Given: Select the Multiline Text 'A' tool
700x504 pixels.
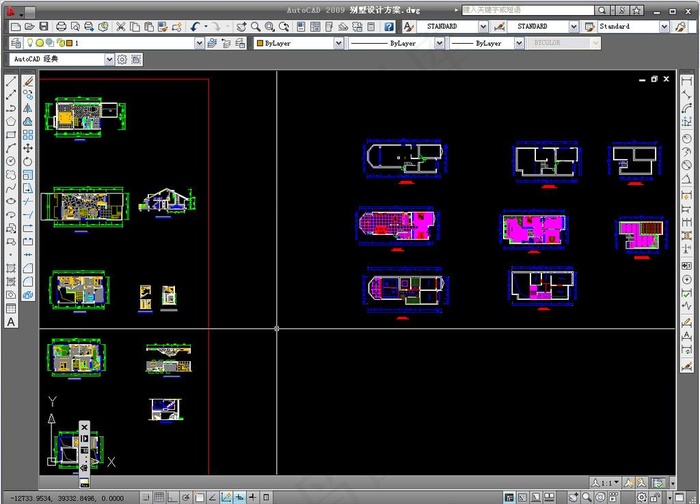Looking at the screenshot, I should pyautogui.click(x=11, y=322).
